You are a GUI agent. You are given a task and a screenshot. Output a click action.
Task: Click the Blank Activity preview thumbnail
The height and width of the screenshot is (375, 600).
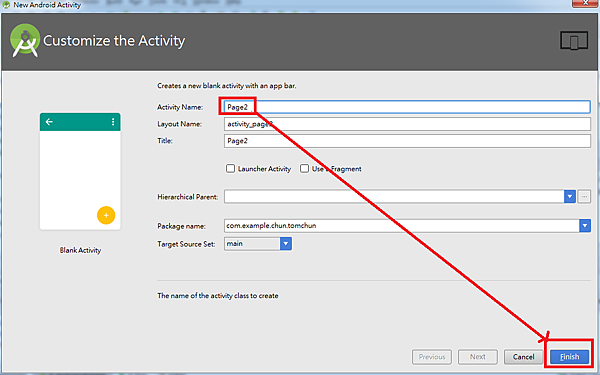80,171
